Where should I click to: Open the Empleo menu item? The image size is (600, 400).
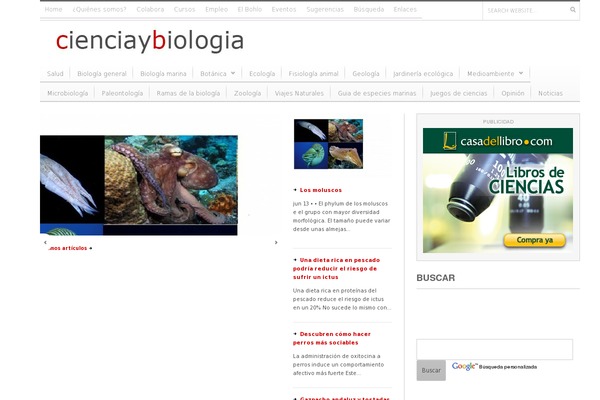216,9
